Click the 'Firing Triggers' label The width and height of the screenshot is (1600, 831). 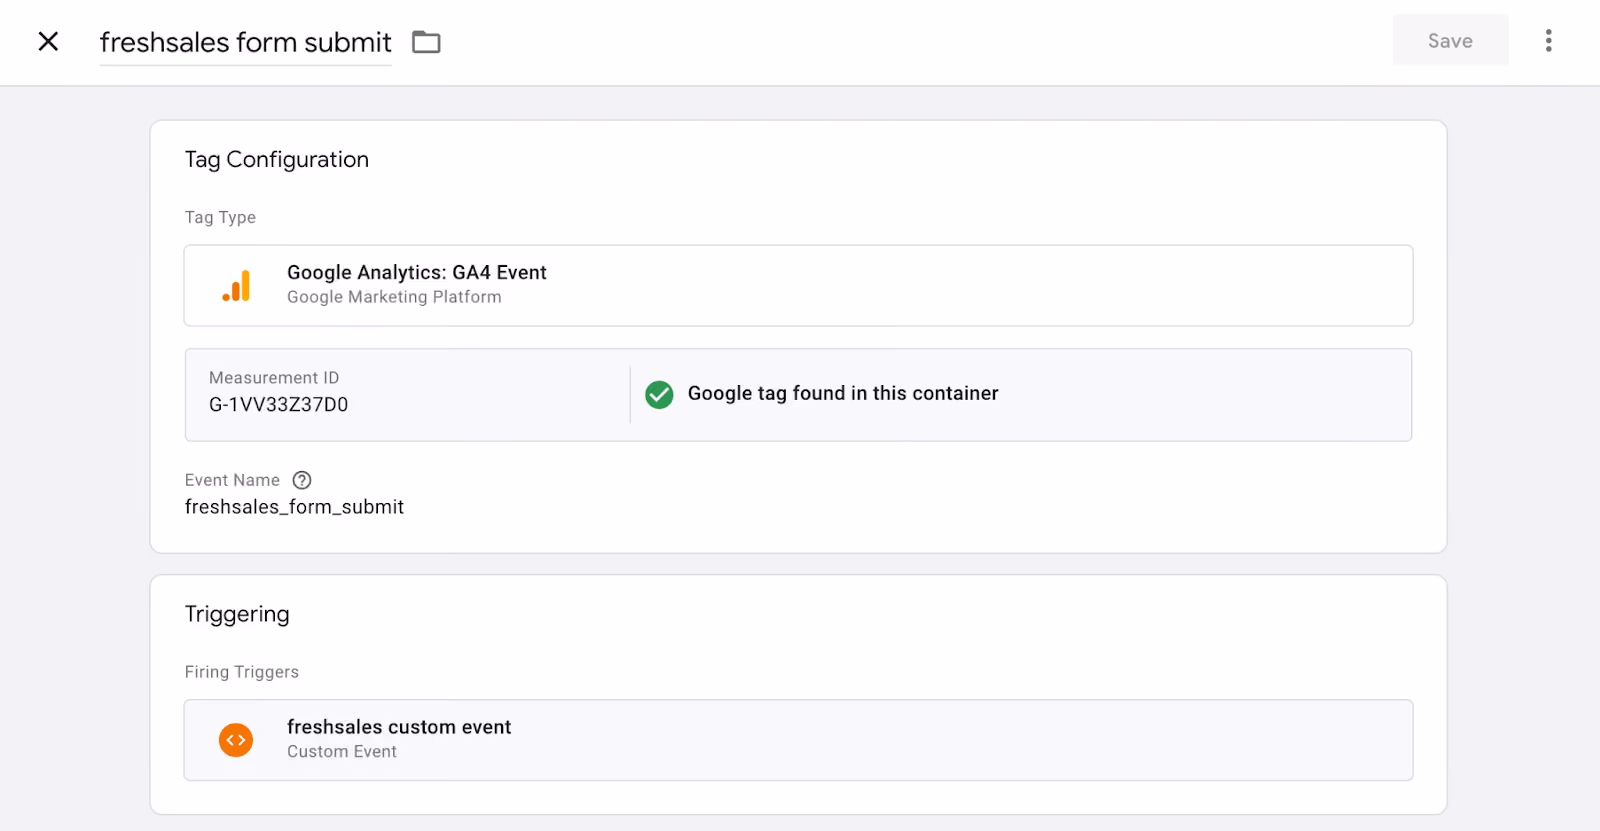(242, 672)
